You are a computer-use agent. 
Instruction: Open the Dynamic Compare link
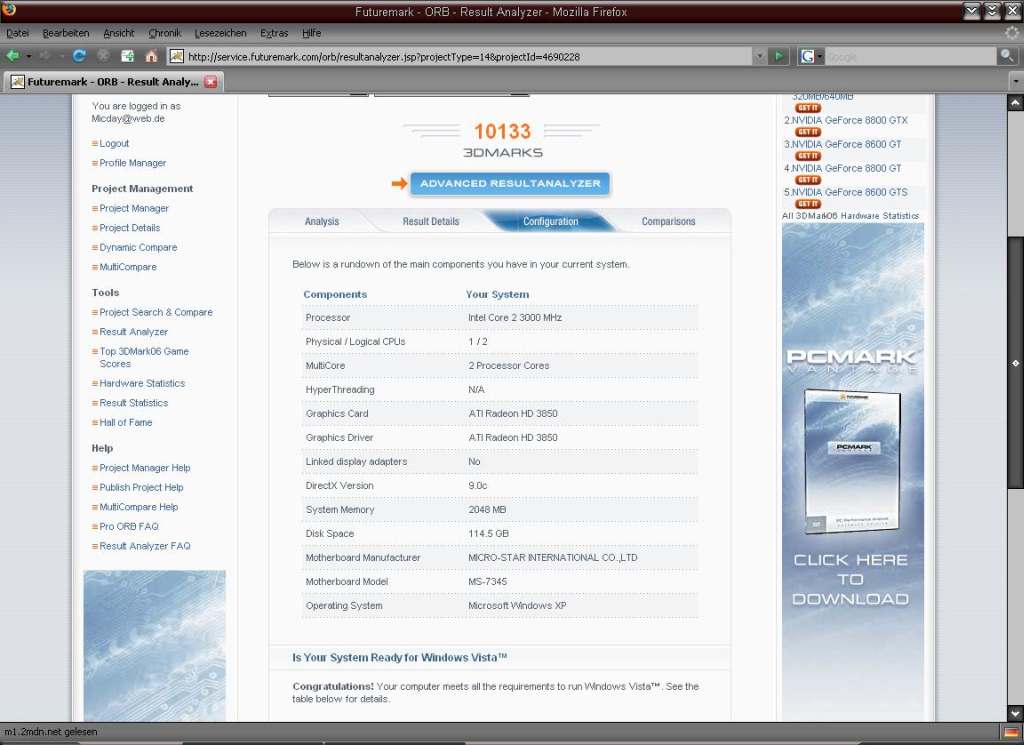(138, 247)
